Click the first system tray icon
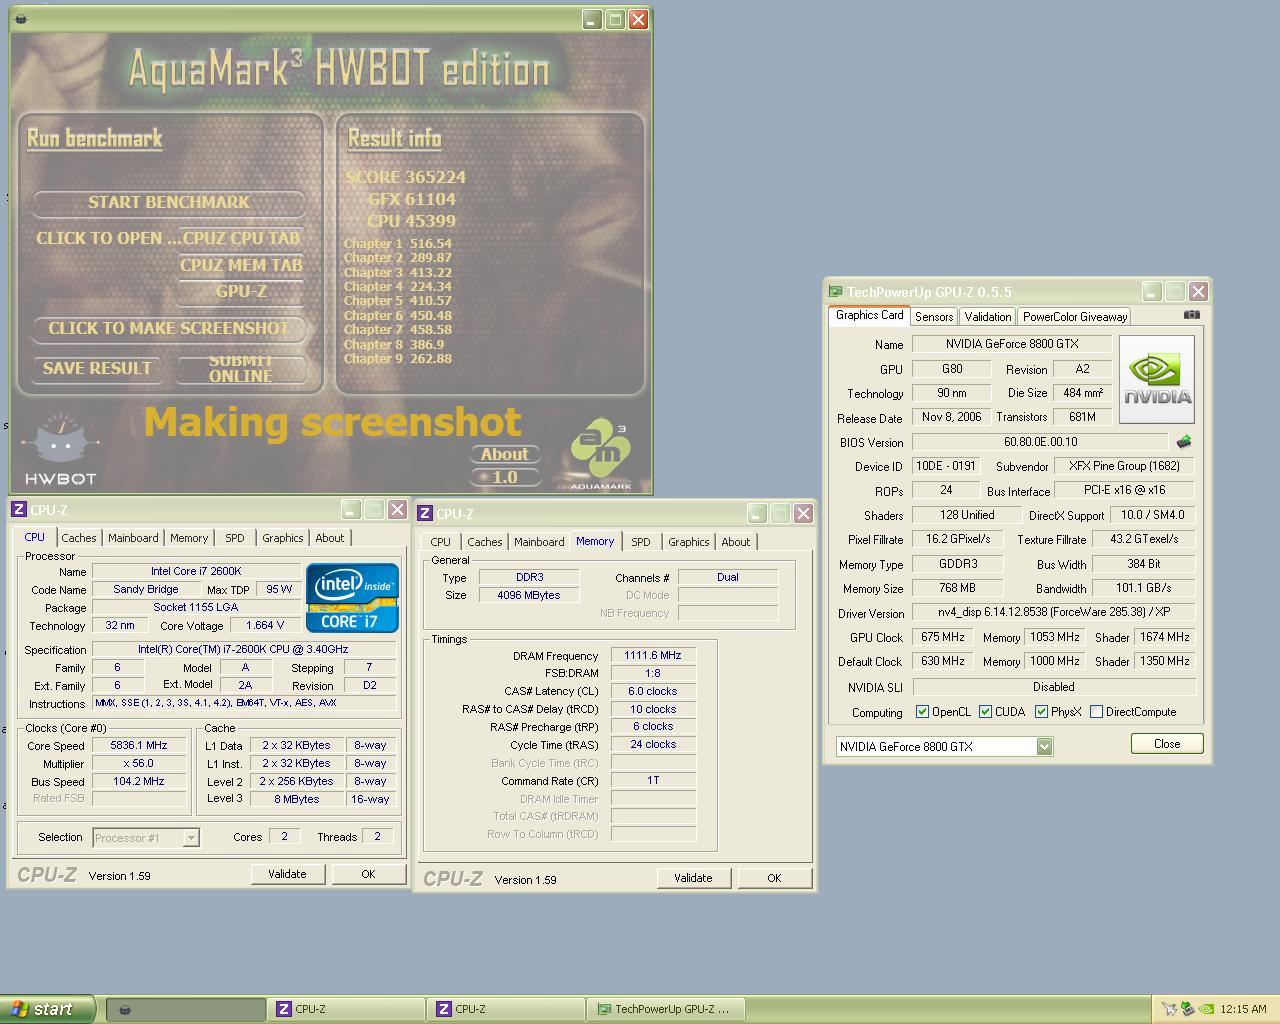1280x1024 pixels. pyautogui.click(x=1168, y=1009)
